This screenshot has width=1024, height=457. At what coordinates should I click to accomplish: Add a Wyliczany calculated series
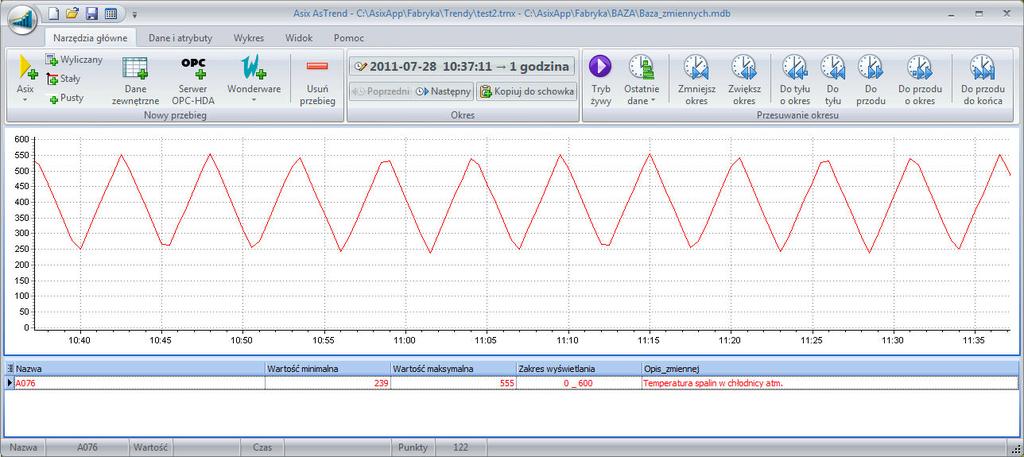click(74, 60)
